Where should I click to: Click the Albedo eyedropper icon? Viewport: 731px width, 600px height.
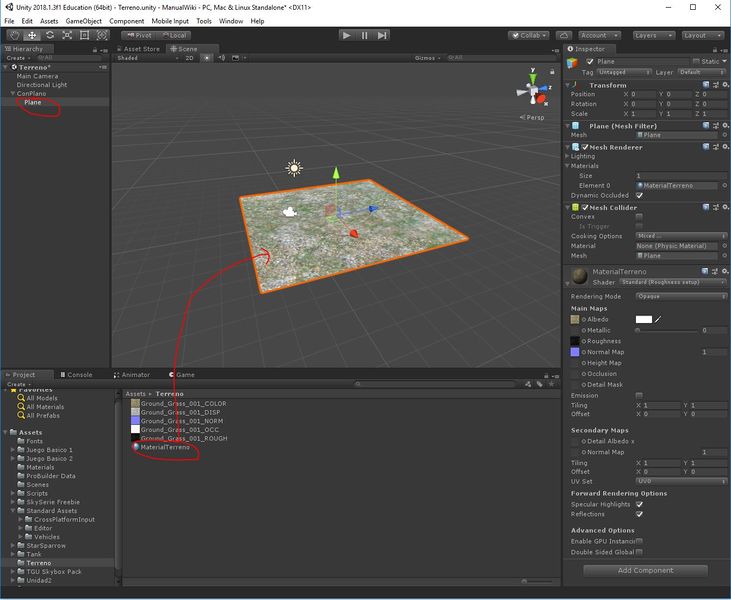tap(658, 319)
